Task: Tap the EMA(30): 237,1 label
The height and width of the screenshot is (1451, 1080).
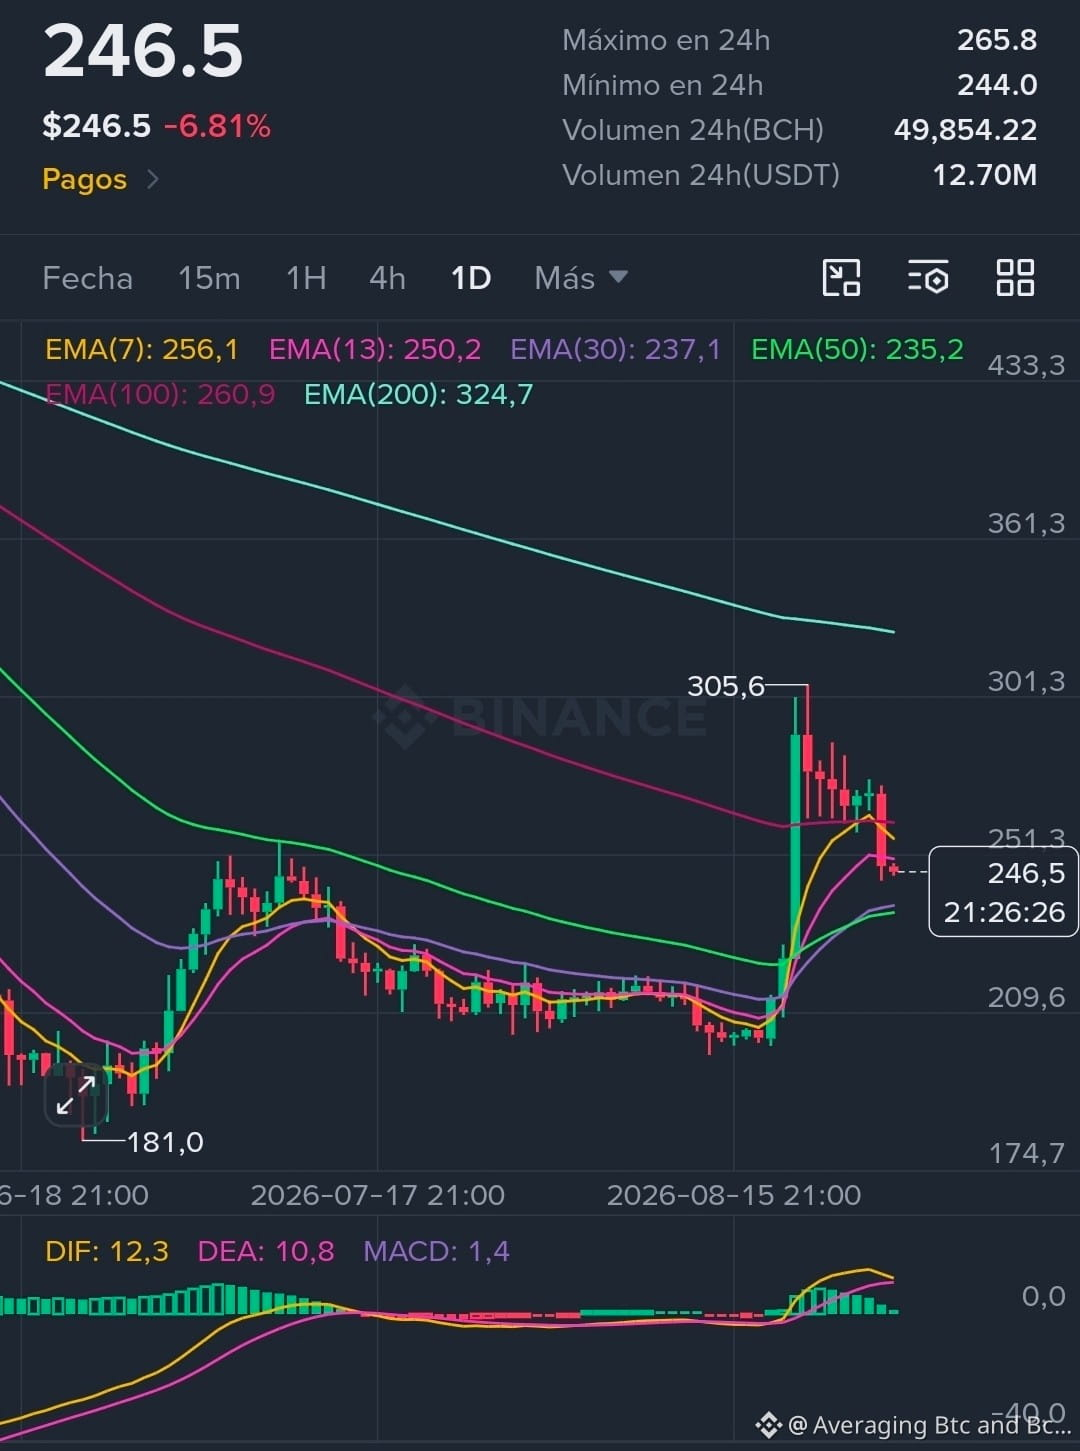Action: (615, 349)
